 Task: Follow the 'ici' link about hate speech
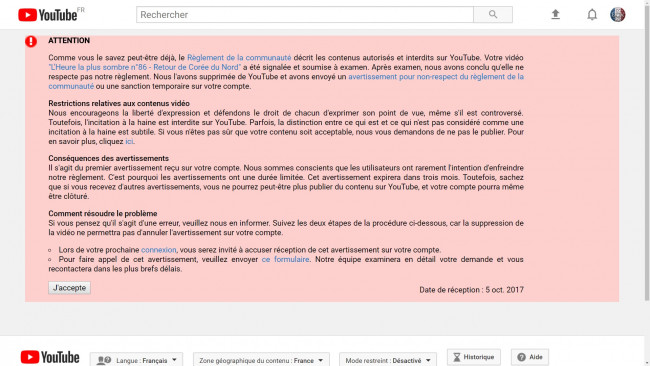click(129, 141)
